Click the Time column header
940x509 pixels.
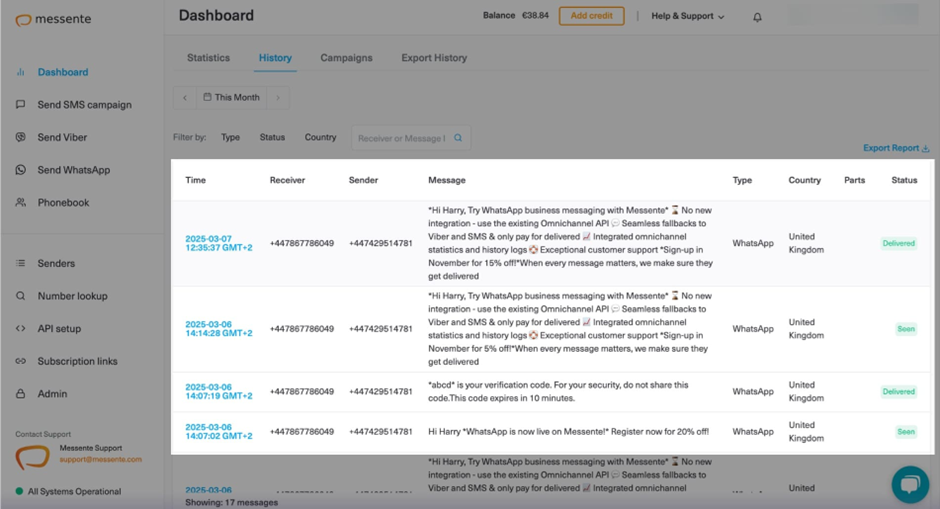[x=195, y=180]
